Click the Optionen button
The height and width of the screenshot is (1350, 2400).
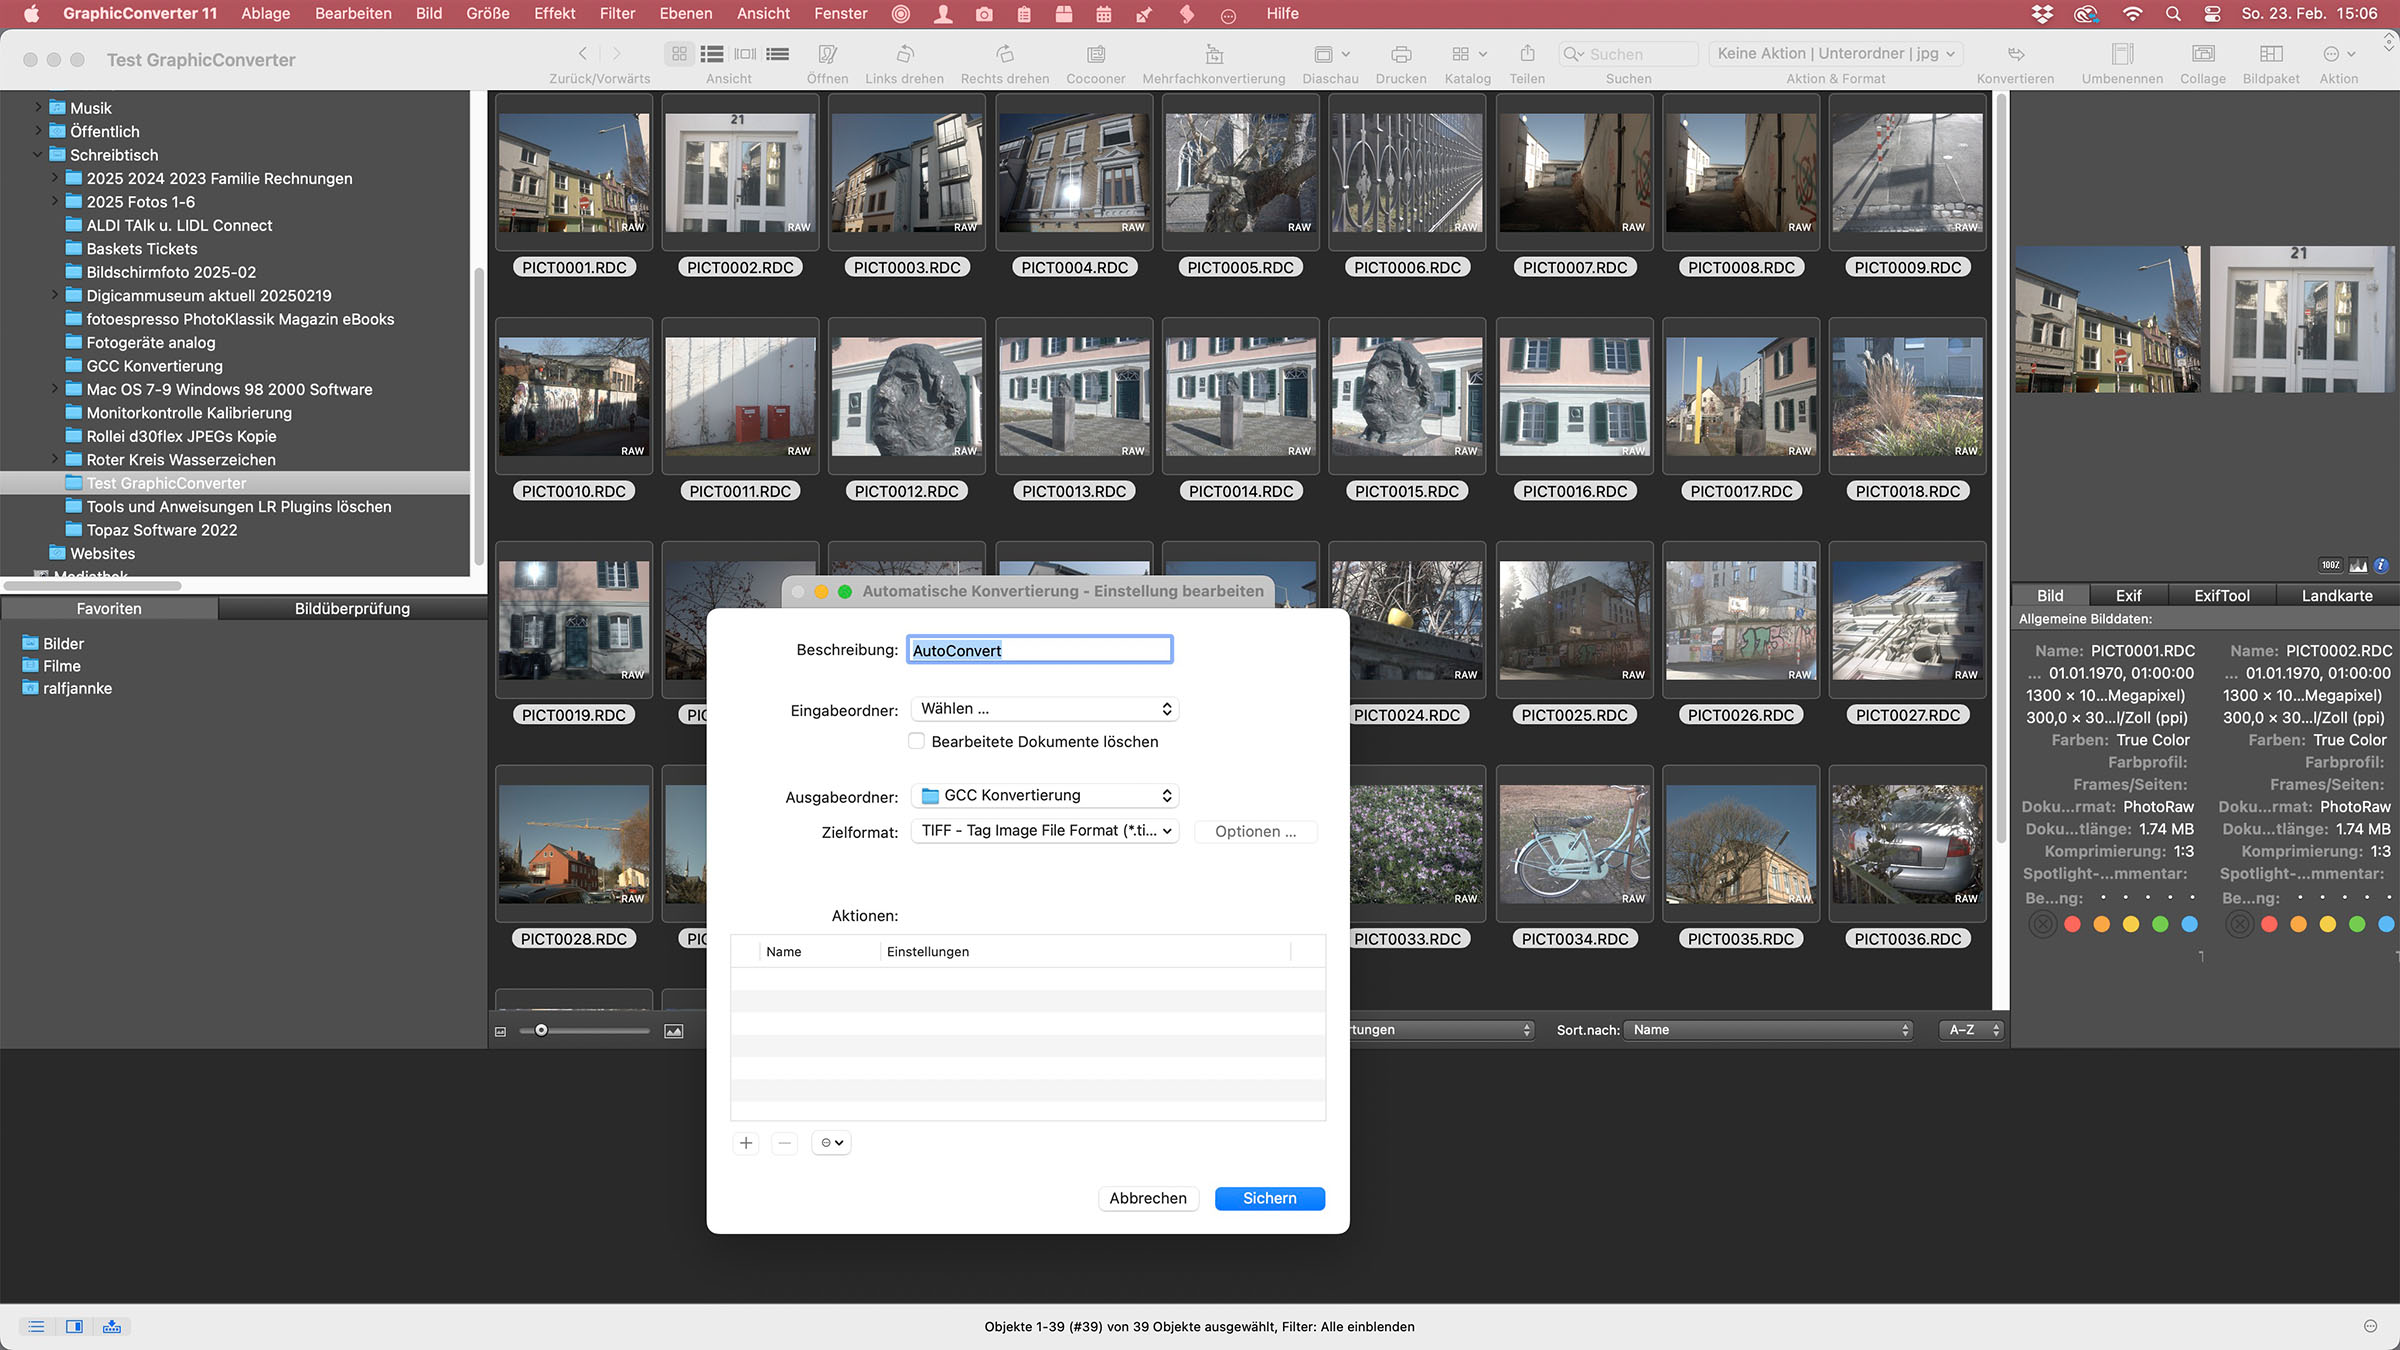pos(1255,832)
